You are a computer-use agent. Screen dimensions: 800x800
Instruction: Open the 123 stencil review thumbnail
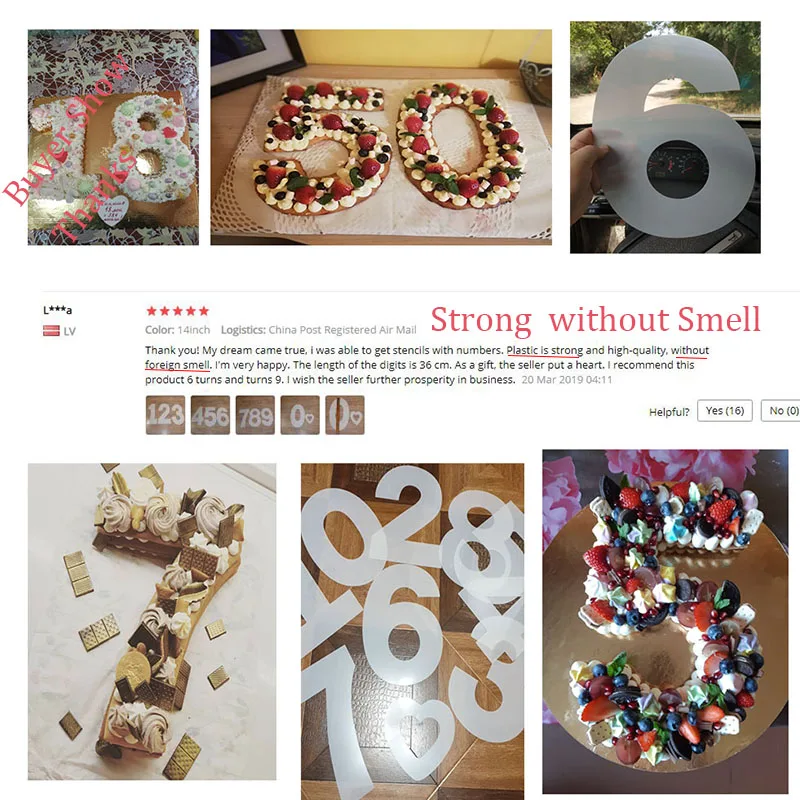point(165,415)
